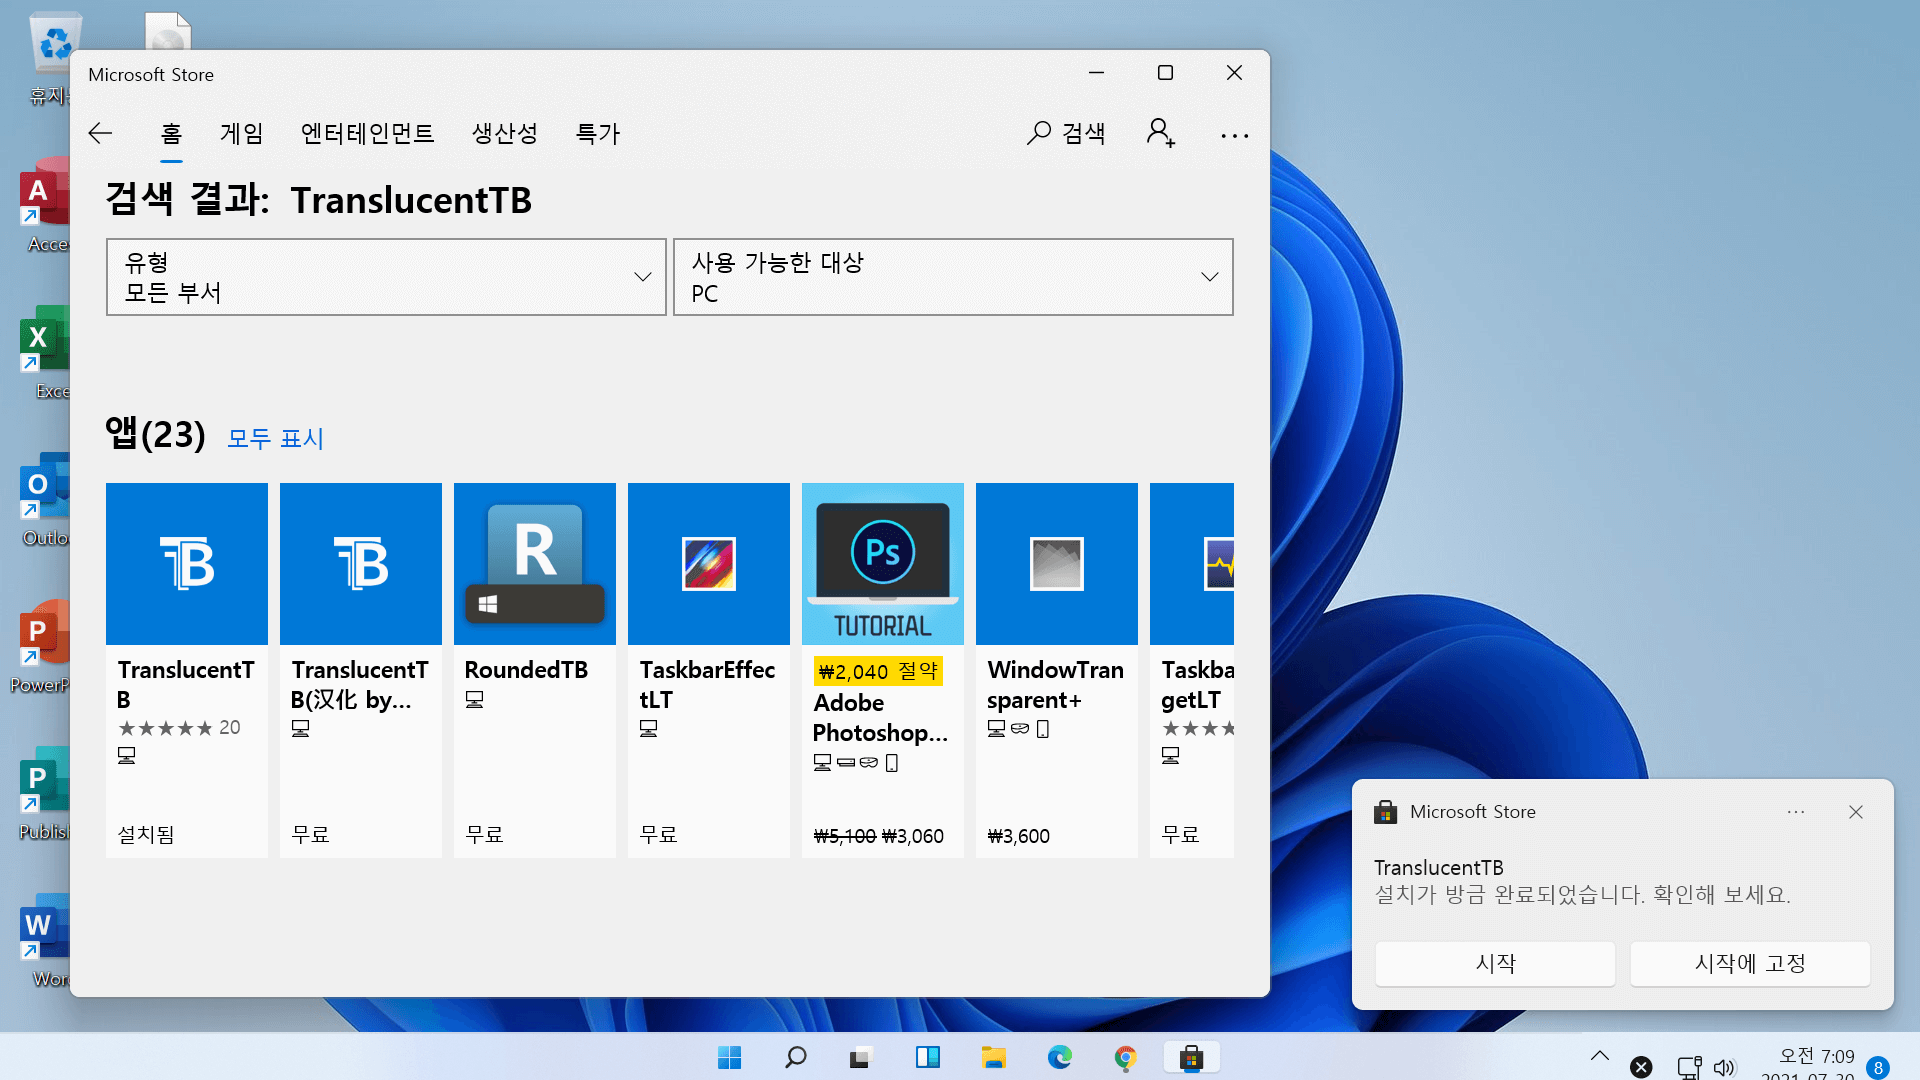The height and width of the screenshot is (1080, 1920).
Task: Select the Publisher desktop shortcut
Action: pyautogui.click(x=44, y=793)
